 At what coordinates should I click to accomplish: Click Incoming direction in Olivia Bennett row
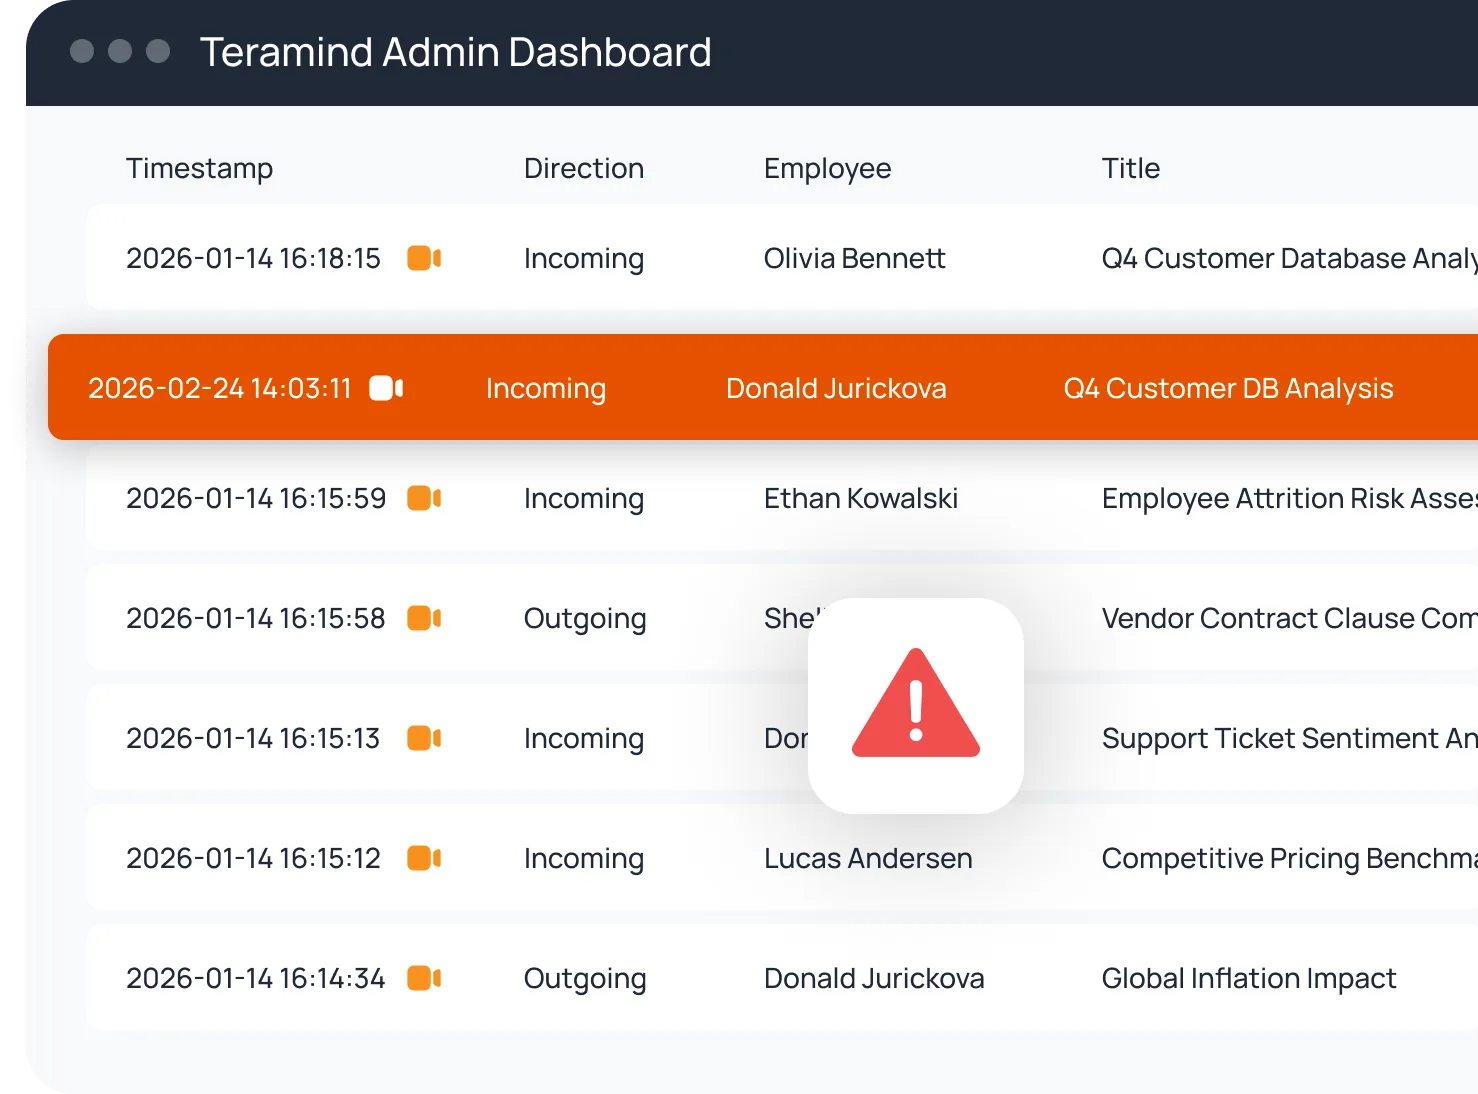click(584, 258)
